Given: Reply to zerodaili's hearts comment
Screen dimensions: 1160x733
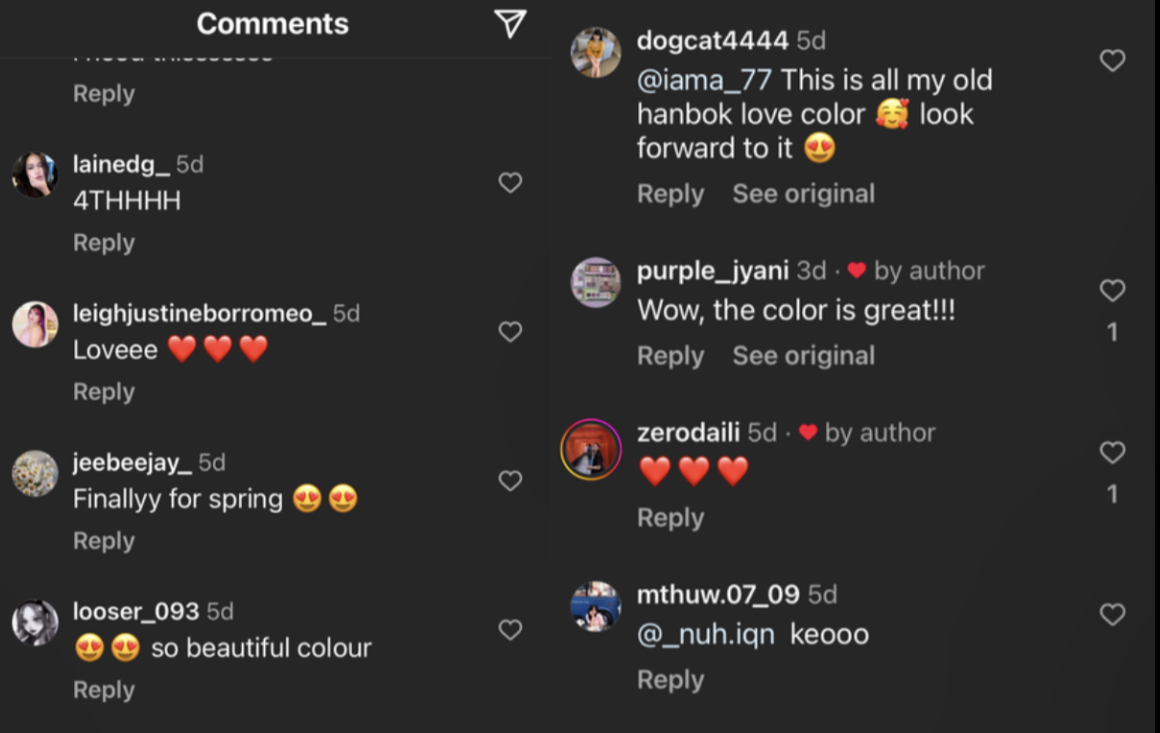Looking at the screenshot, I should point(670,518).
